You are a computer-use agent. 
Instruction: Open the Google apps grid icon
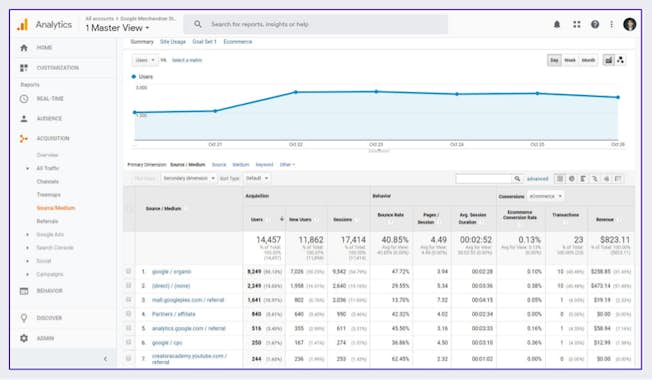point(576,25)
